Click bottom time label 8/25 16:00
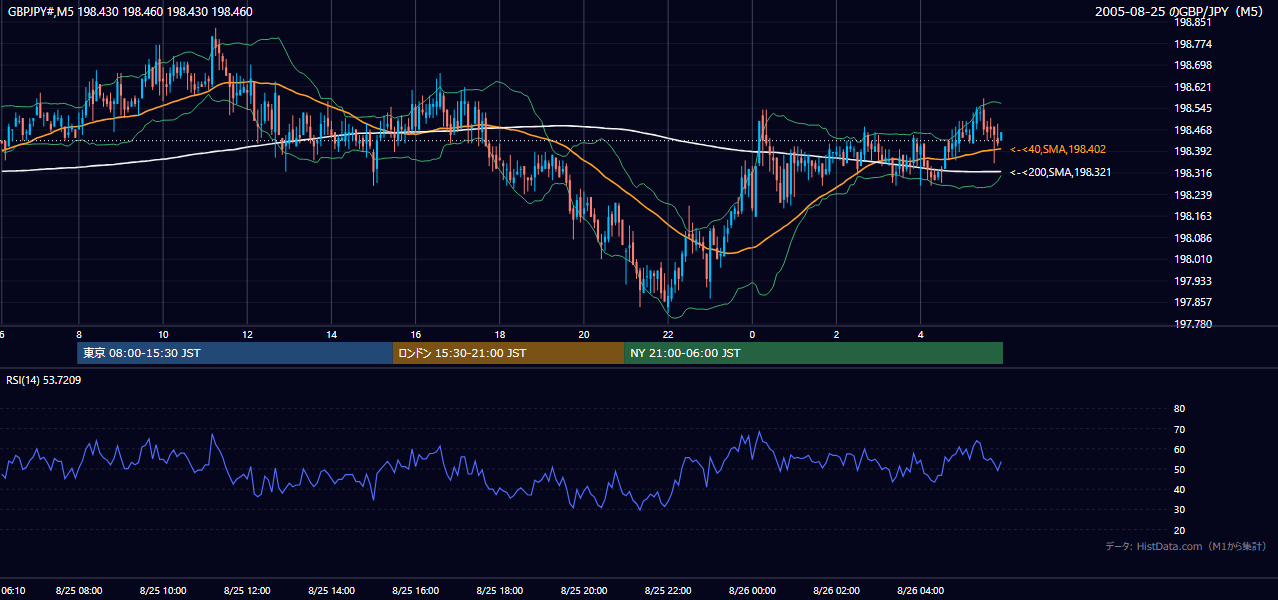This screenshot has width=1278, height=600. coord(415,591)
